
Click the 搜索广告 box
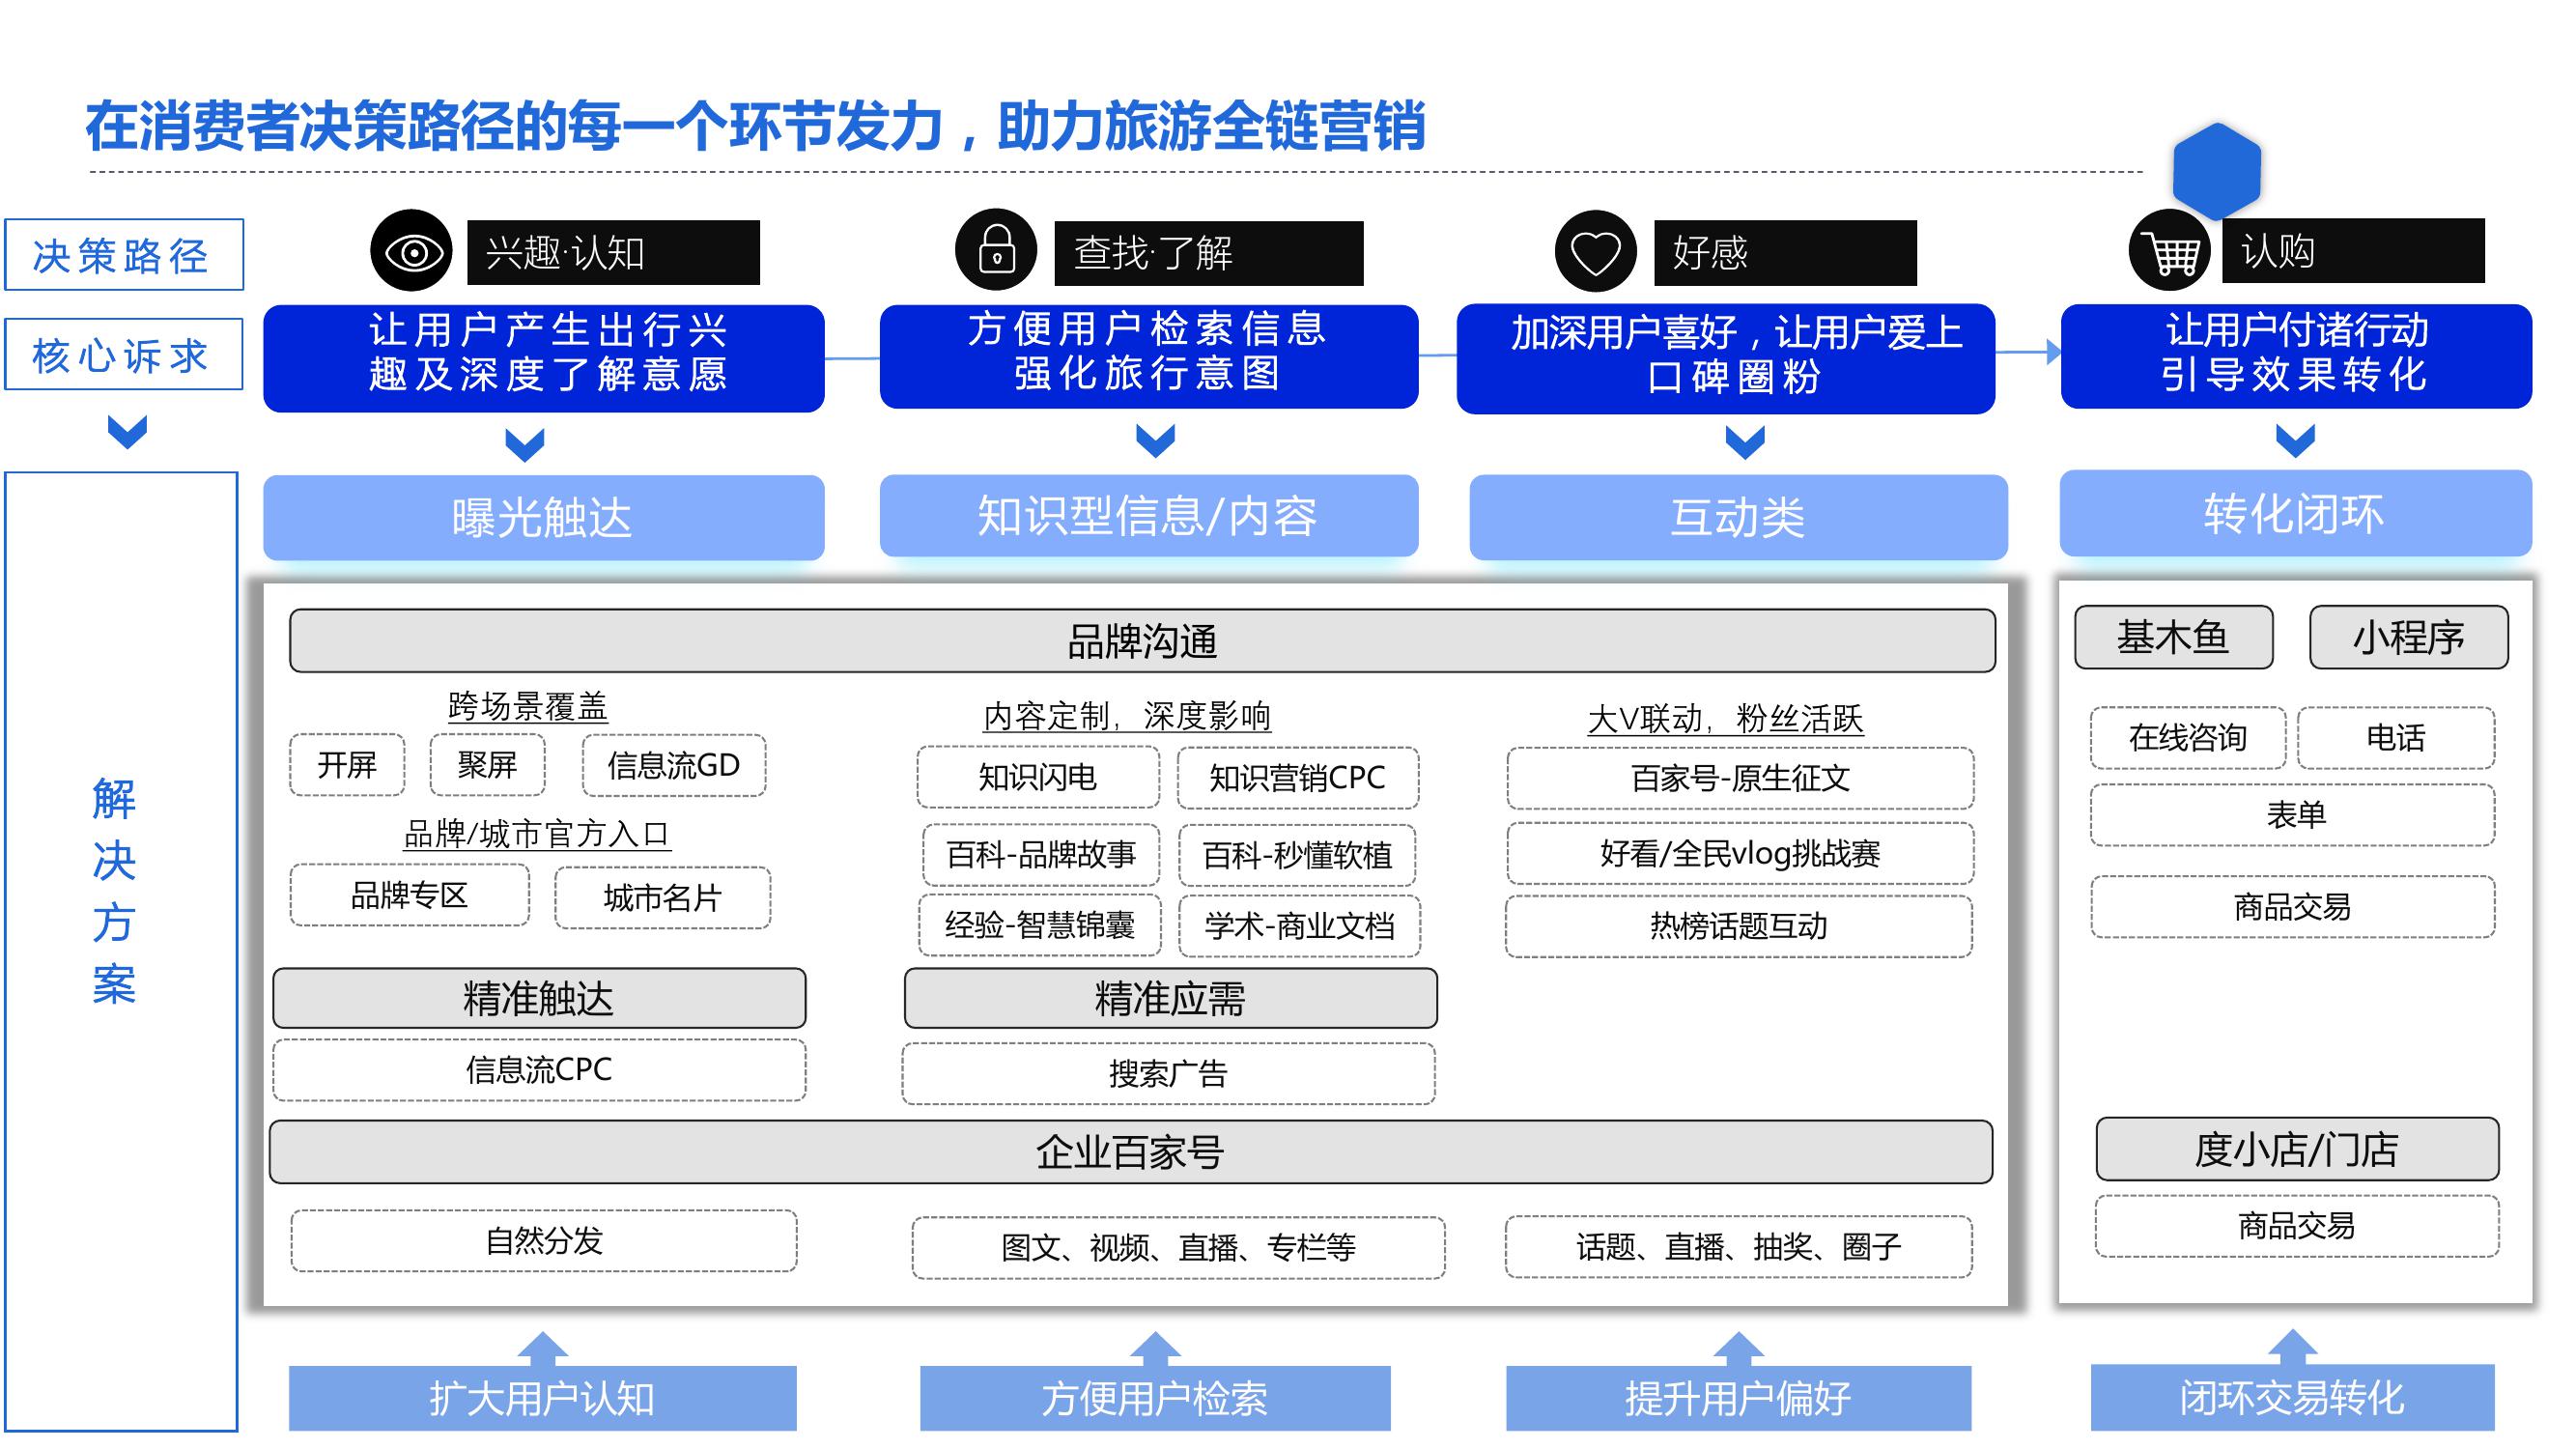click(1168, 1073)
